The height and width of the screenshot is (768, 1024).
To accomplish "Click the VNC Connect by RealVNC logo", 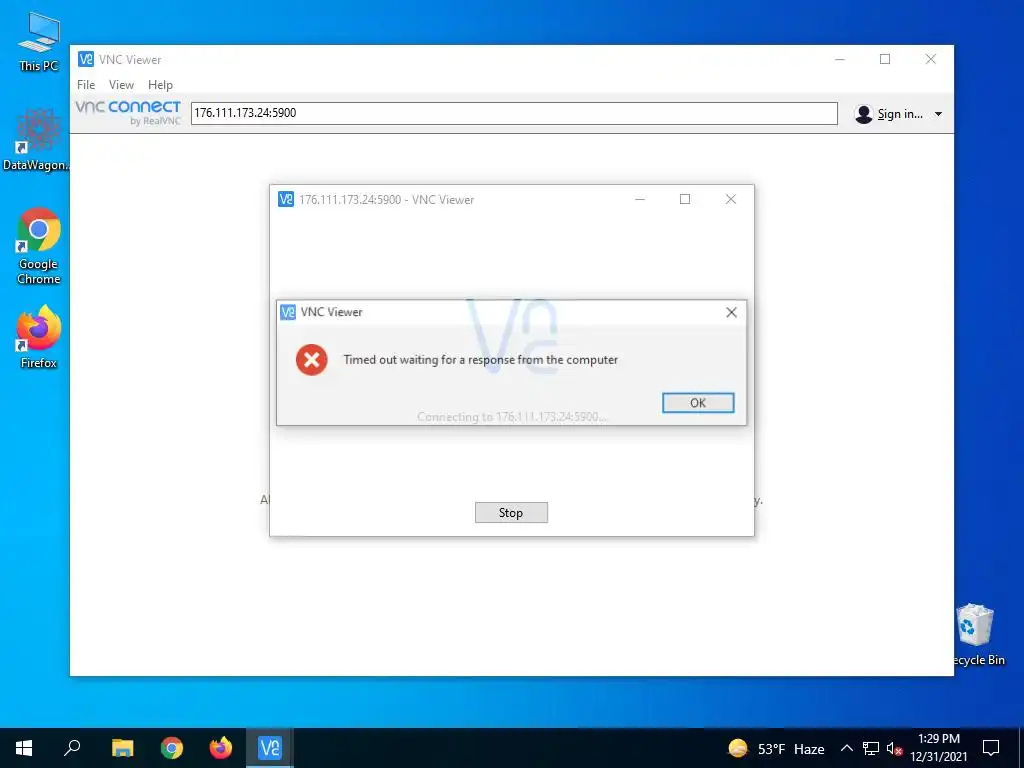I will tap(128, 112).
